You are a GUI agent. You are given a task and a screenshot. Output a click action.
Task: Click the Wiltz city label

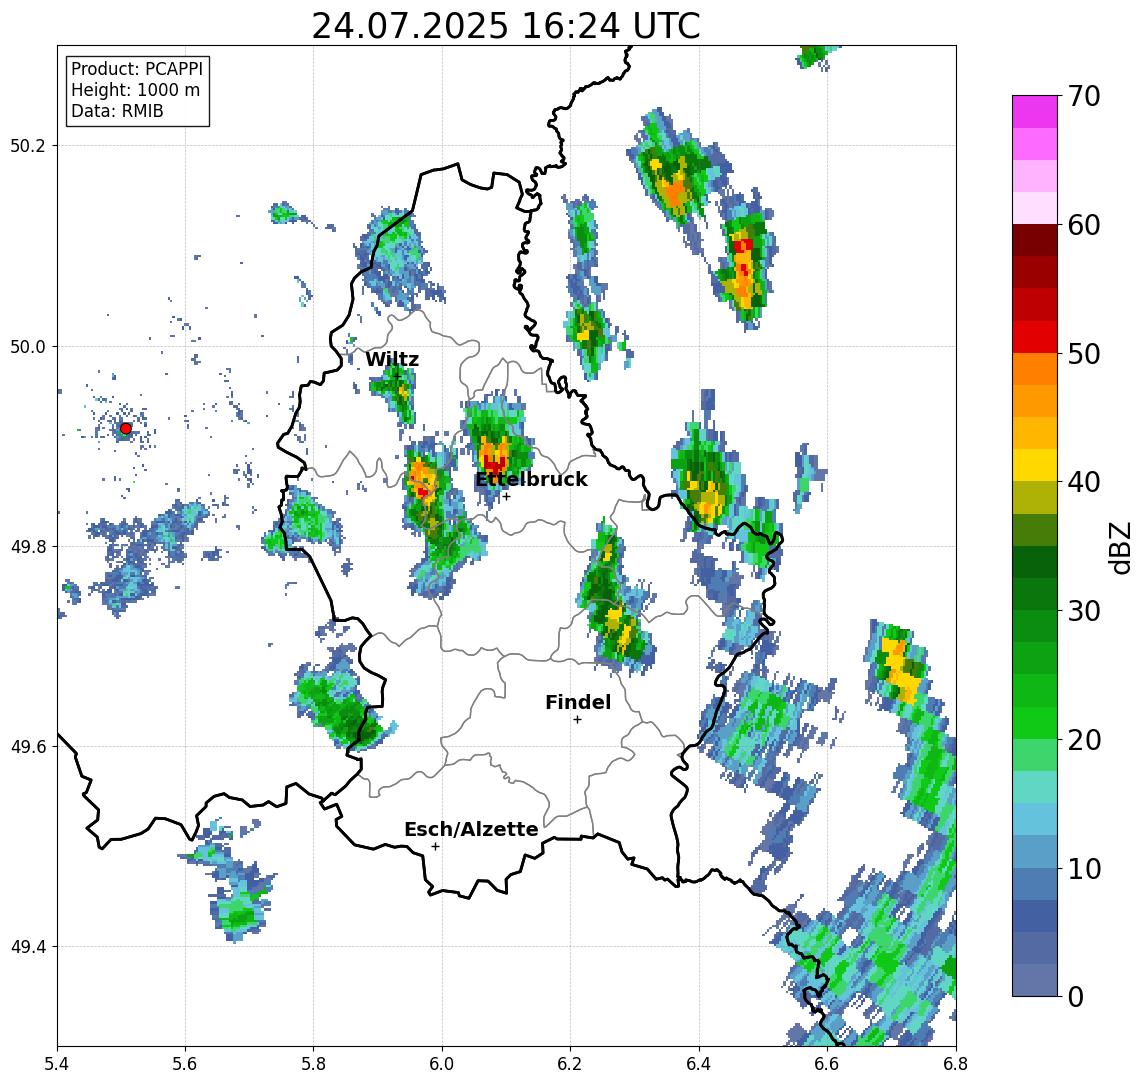click(392, 359)
